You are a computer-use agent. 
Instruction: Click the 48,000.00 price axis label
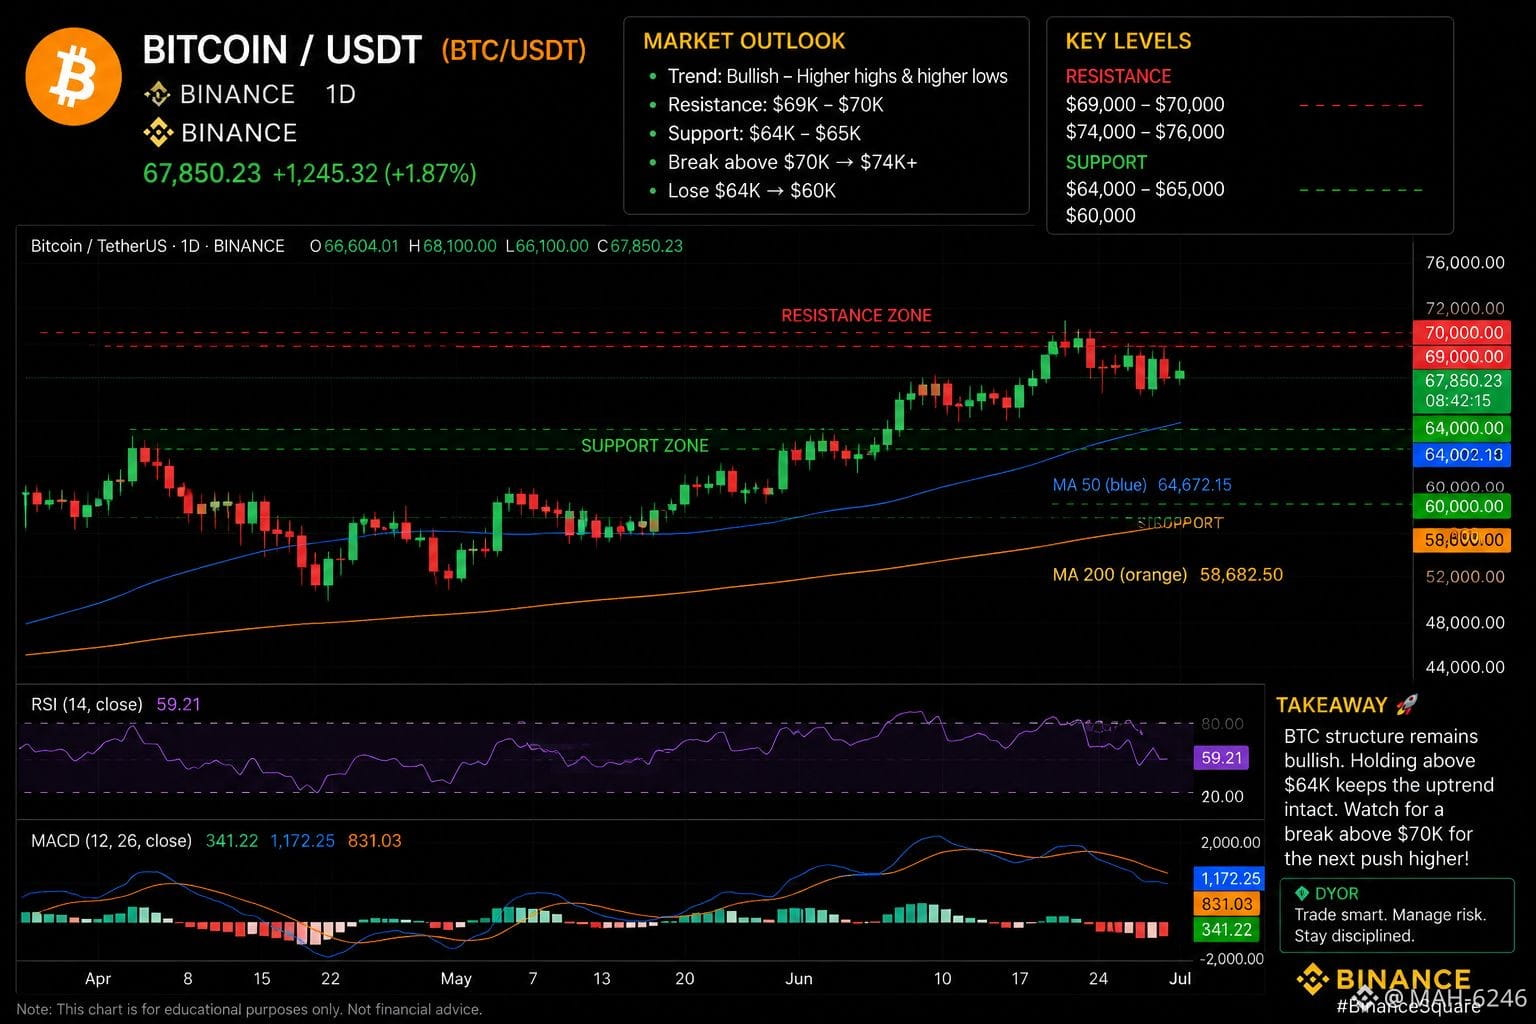pos(1464,622)
